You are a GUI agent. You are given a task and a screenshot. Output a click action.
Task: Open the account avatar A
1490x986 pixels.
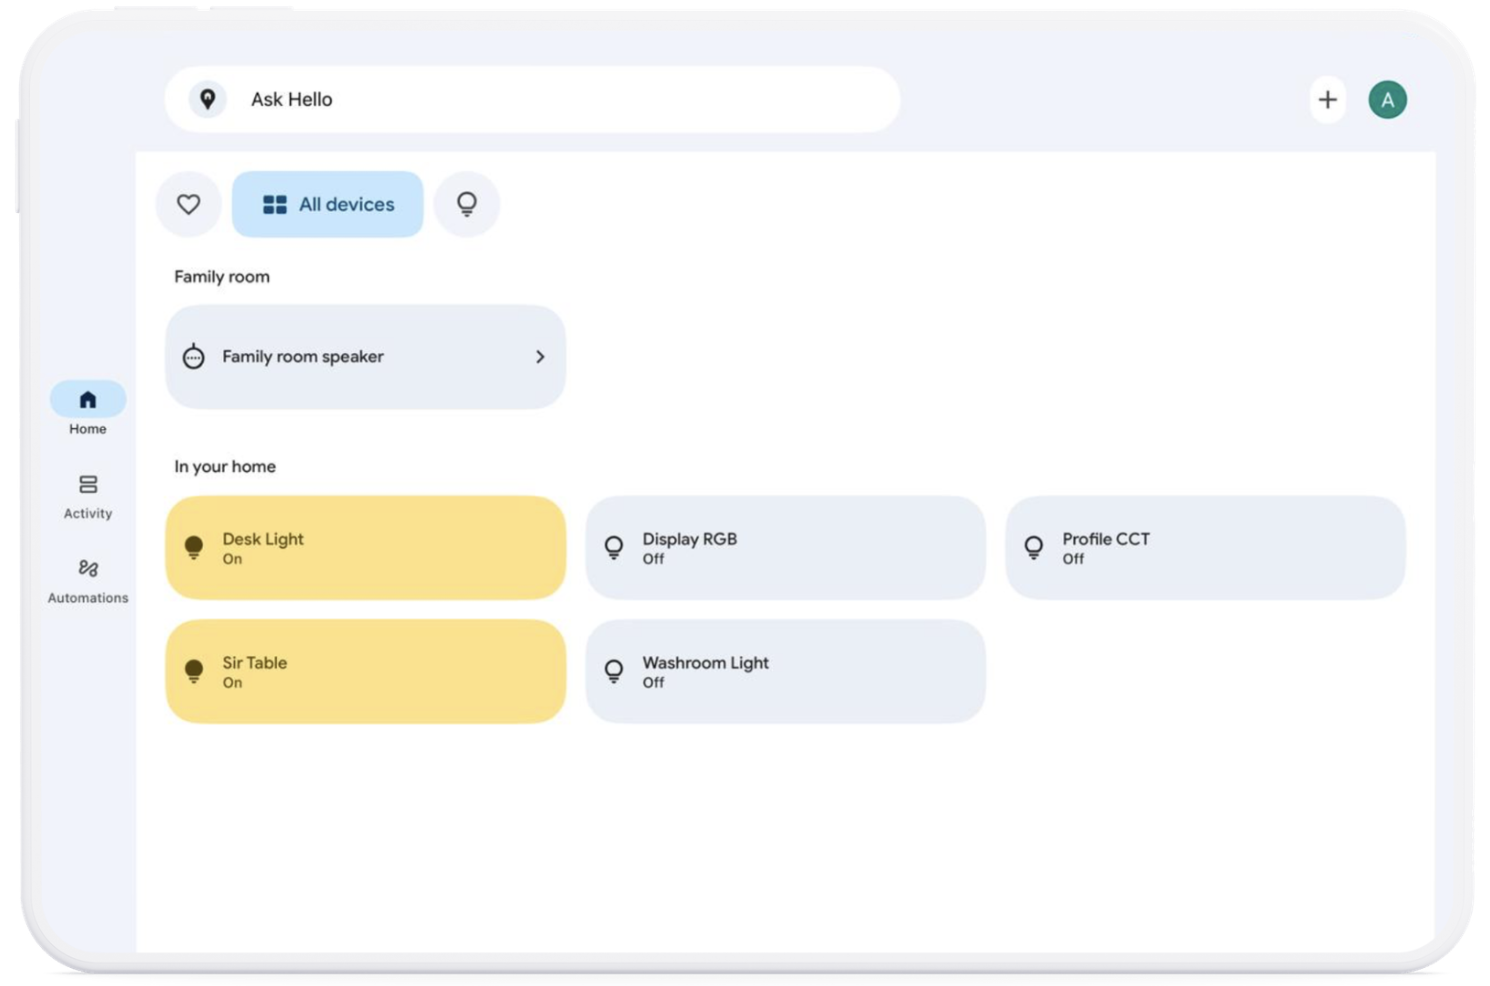click(1387, 100)
